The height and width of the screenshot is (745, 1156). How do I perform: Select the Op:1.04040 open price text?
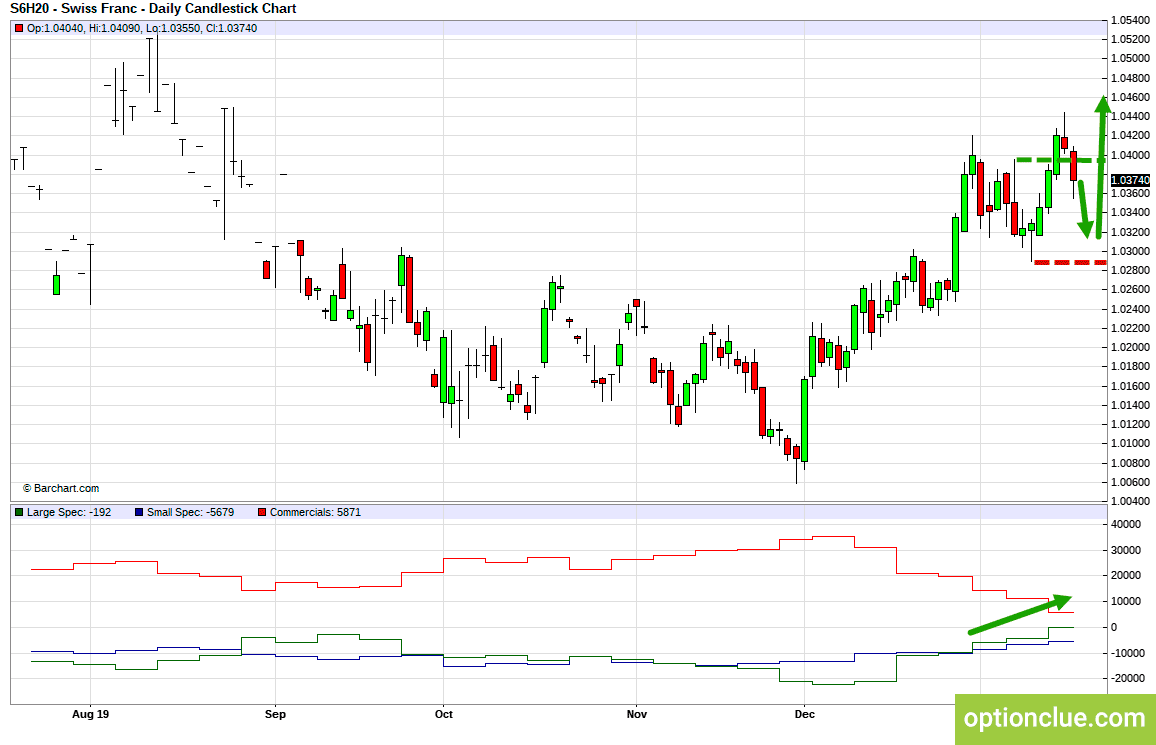coord(56,28)
